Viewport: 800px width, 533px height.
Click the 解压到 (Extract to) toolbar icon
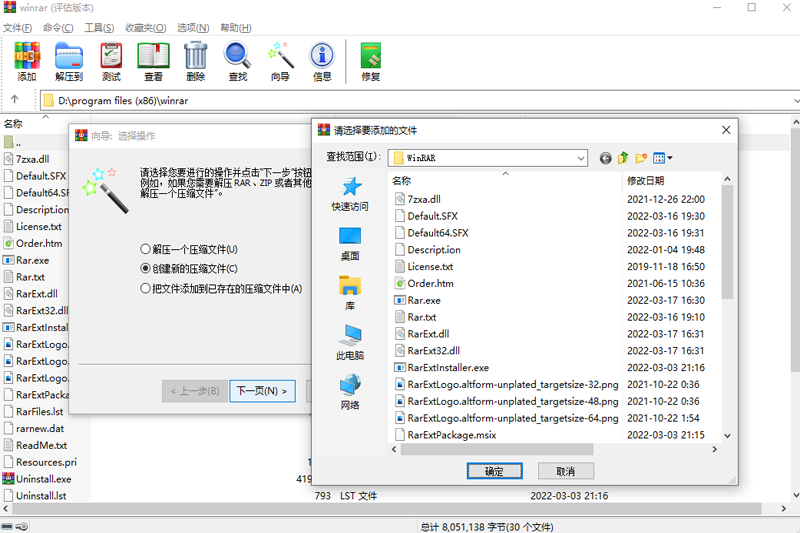(x=69, y=62)
